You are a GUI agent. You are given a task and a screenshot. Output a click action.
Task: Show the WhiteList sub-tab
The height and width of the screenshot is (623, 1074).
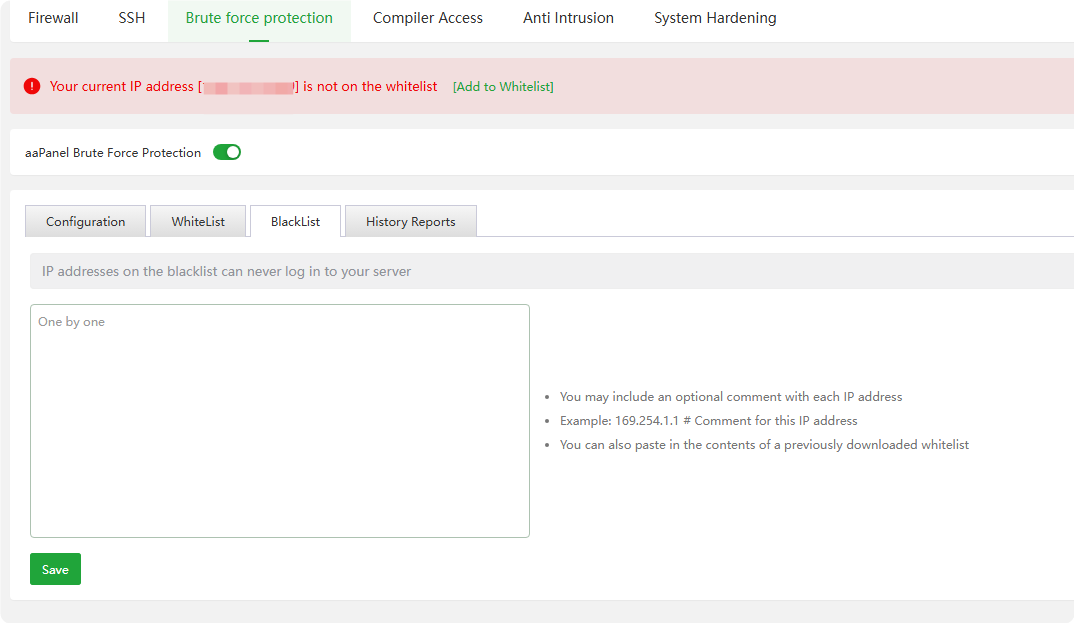(x=198, y=222)
